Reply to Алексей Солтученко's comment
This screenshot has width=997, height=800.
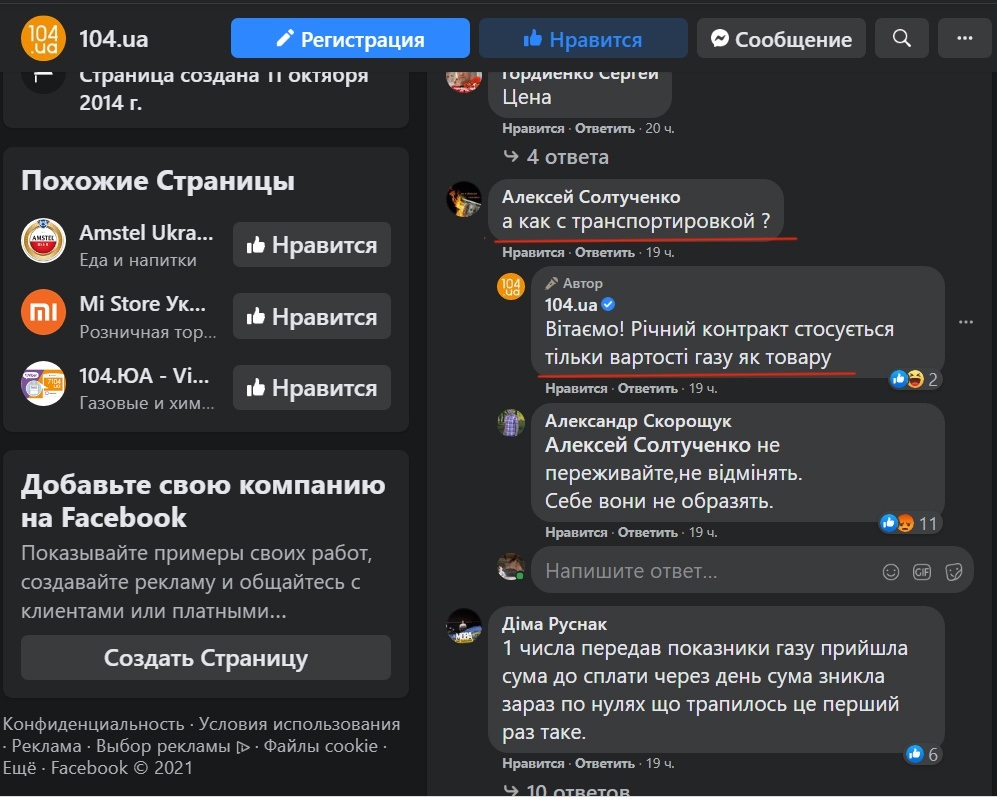click(605, 252)
